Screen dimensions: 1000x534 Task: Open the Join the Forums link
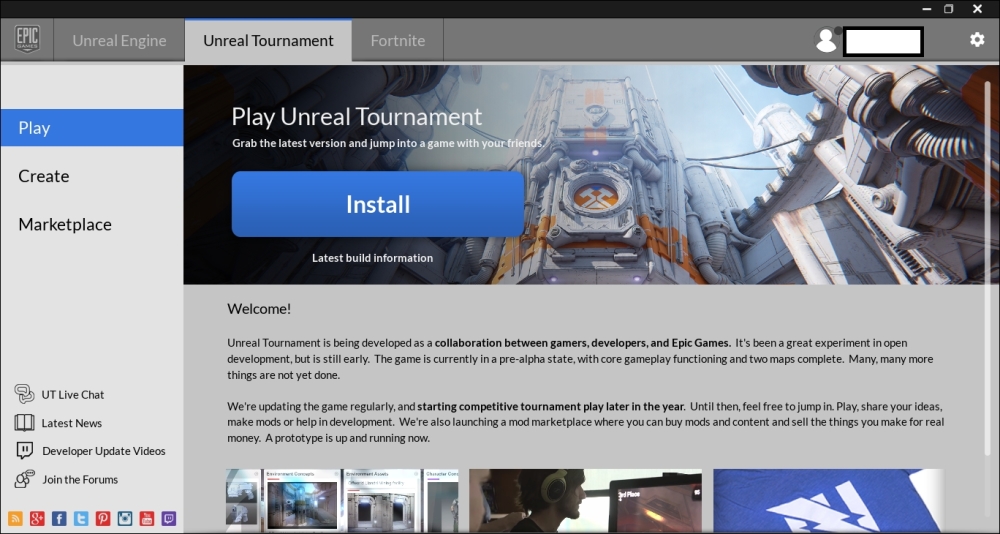coord(80,479)
